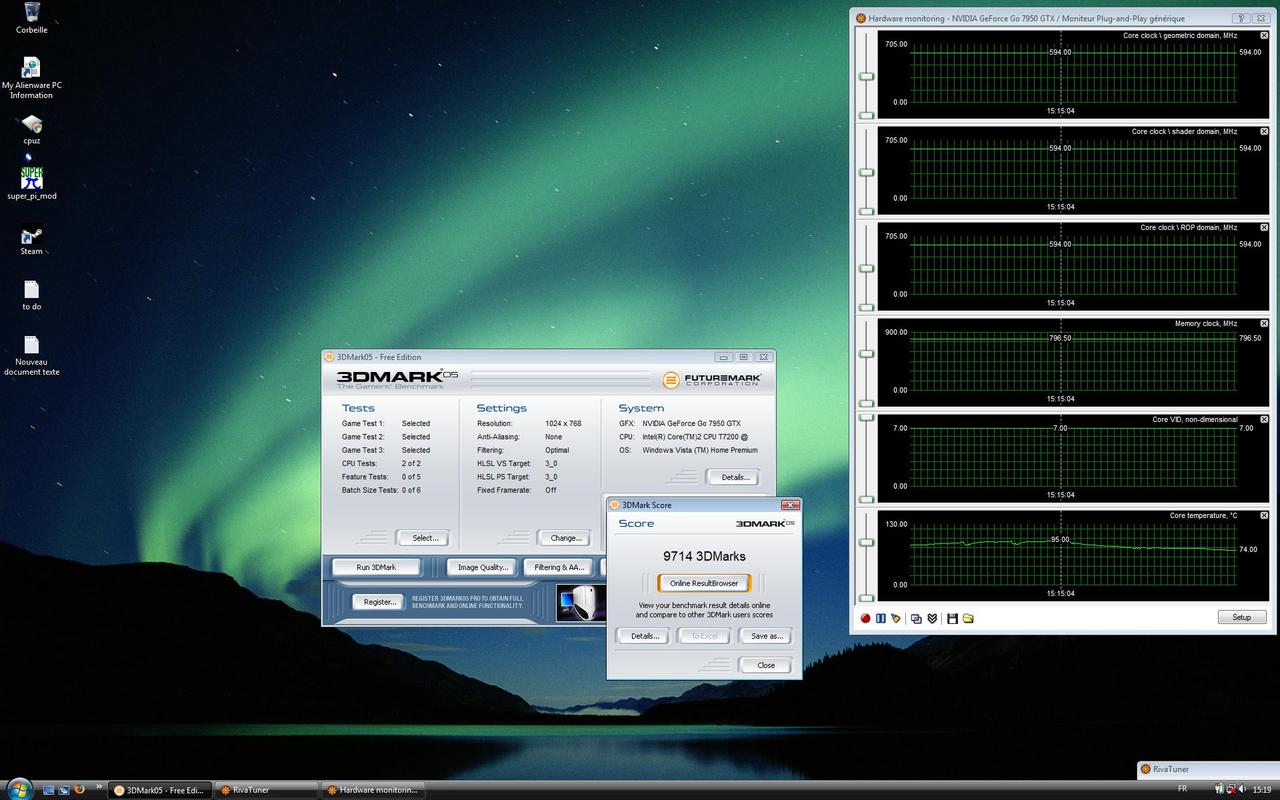
Task: Switch to 3DMark05 taskbar button
Action: (x=160, y=790)
